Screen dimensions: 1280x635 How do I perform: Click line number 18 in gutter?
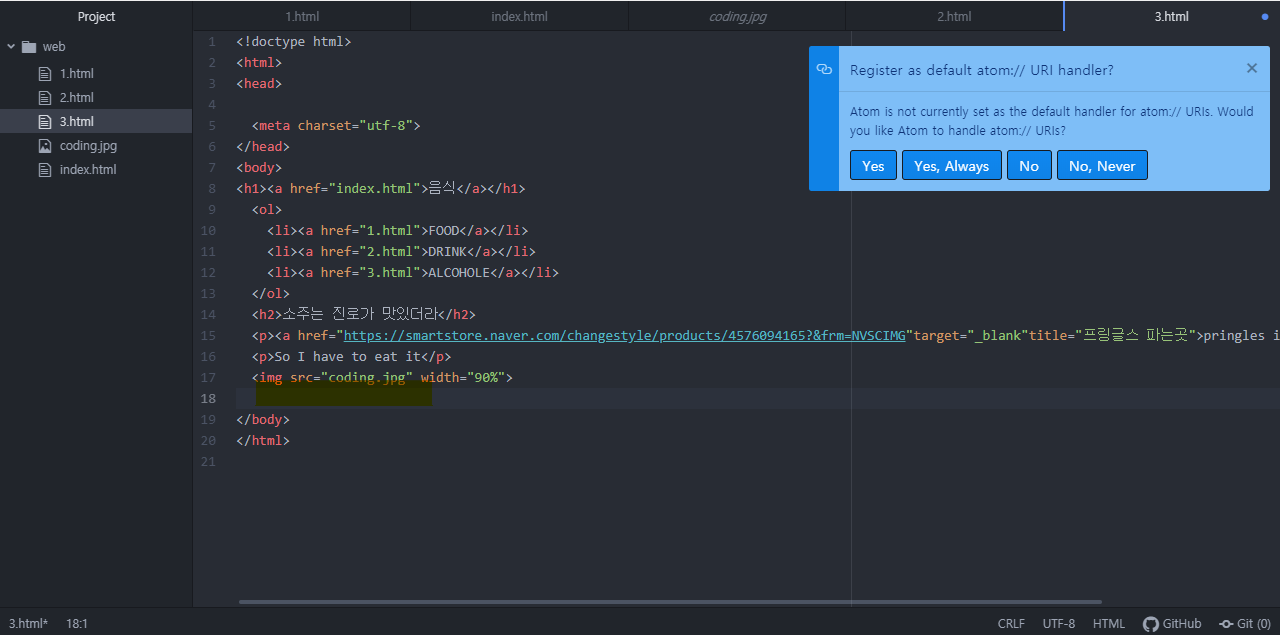[x=208, y=399]
